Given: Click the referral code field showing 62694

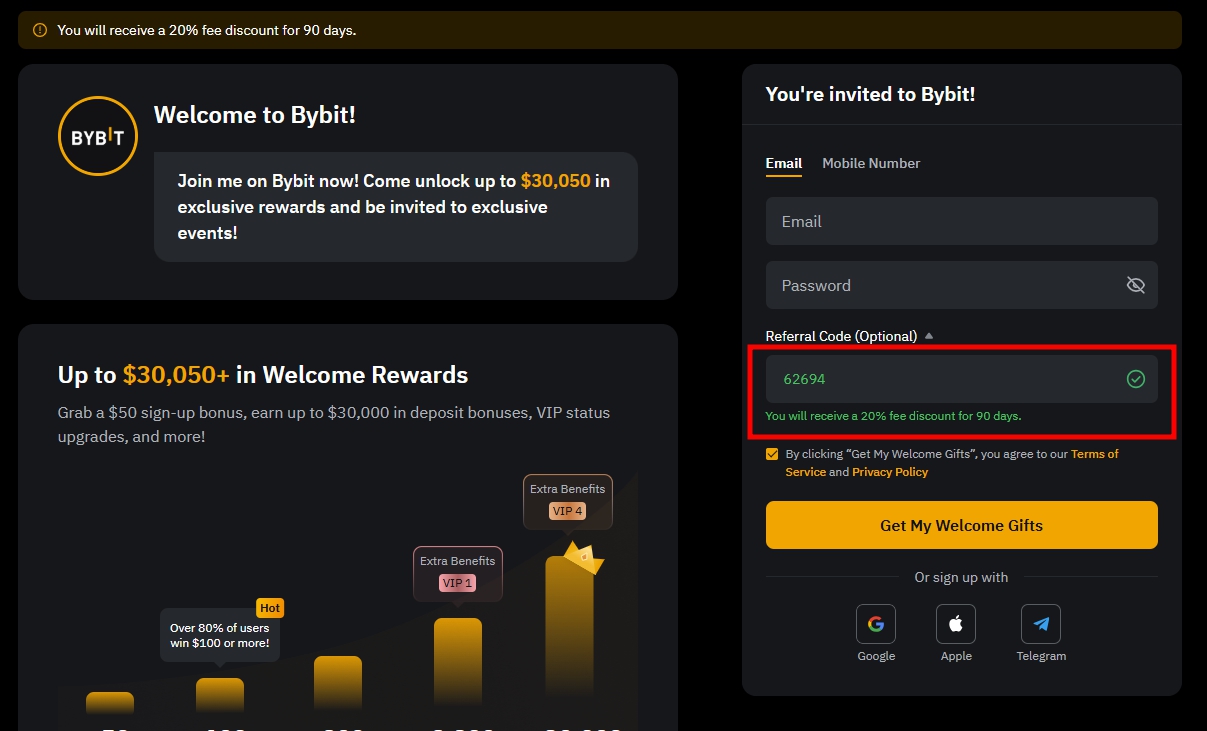Looking at the screenshot, I should 962,379.
